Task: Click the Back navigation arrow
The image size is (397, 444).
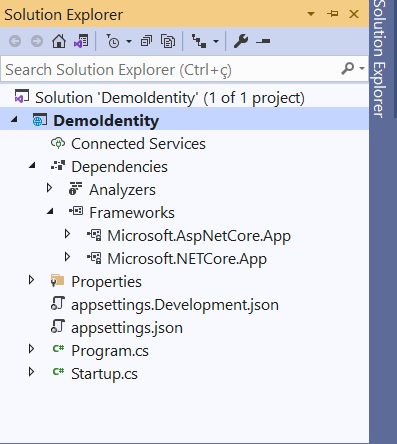Action: click(x=15, y=41)
